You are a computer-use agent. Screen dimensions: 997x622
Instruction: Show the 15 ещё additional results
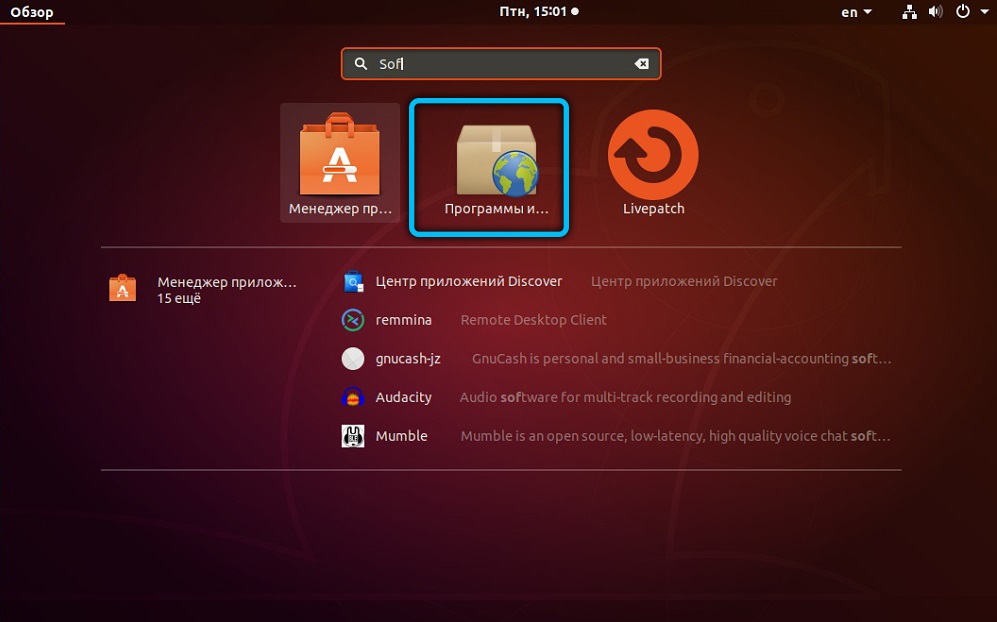tap(179, 298)
